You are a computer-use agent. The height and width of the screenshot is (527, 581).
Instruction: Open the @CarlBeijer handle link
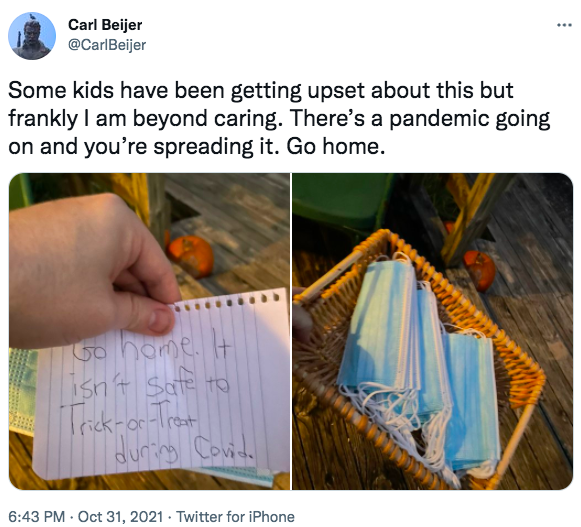click(x=107, y=45)
